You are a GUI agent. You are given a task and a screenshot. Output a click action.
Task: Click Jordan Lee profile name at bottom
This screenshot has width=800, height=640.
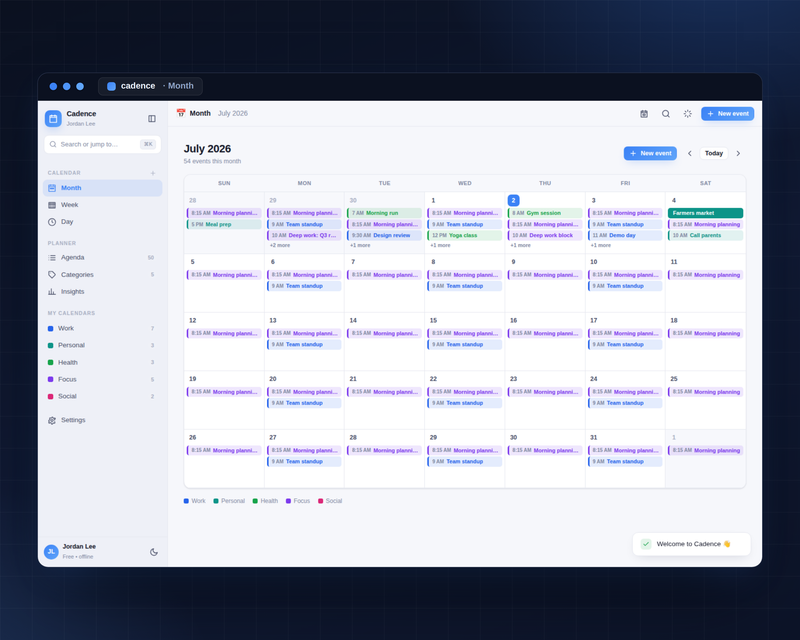coord(79,547)
